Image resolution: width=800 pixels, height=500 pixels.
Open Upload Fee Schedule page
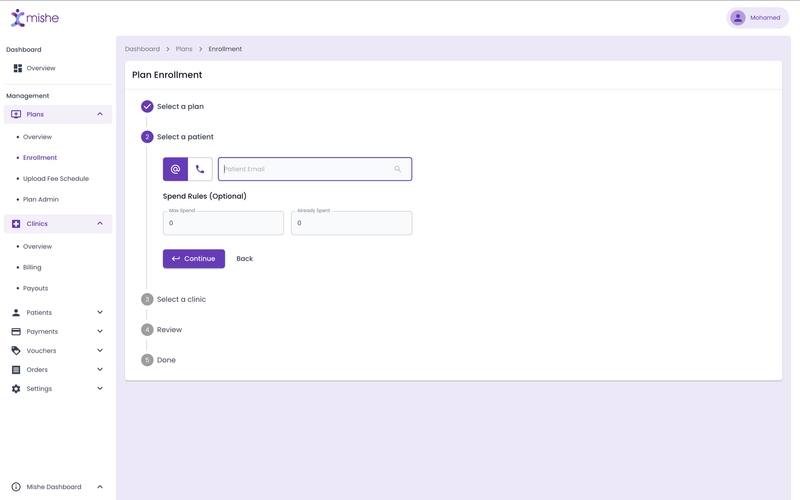click(x=56, y=179)
